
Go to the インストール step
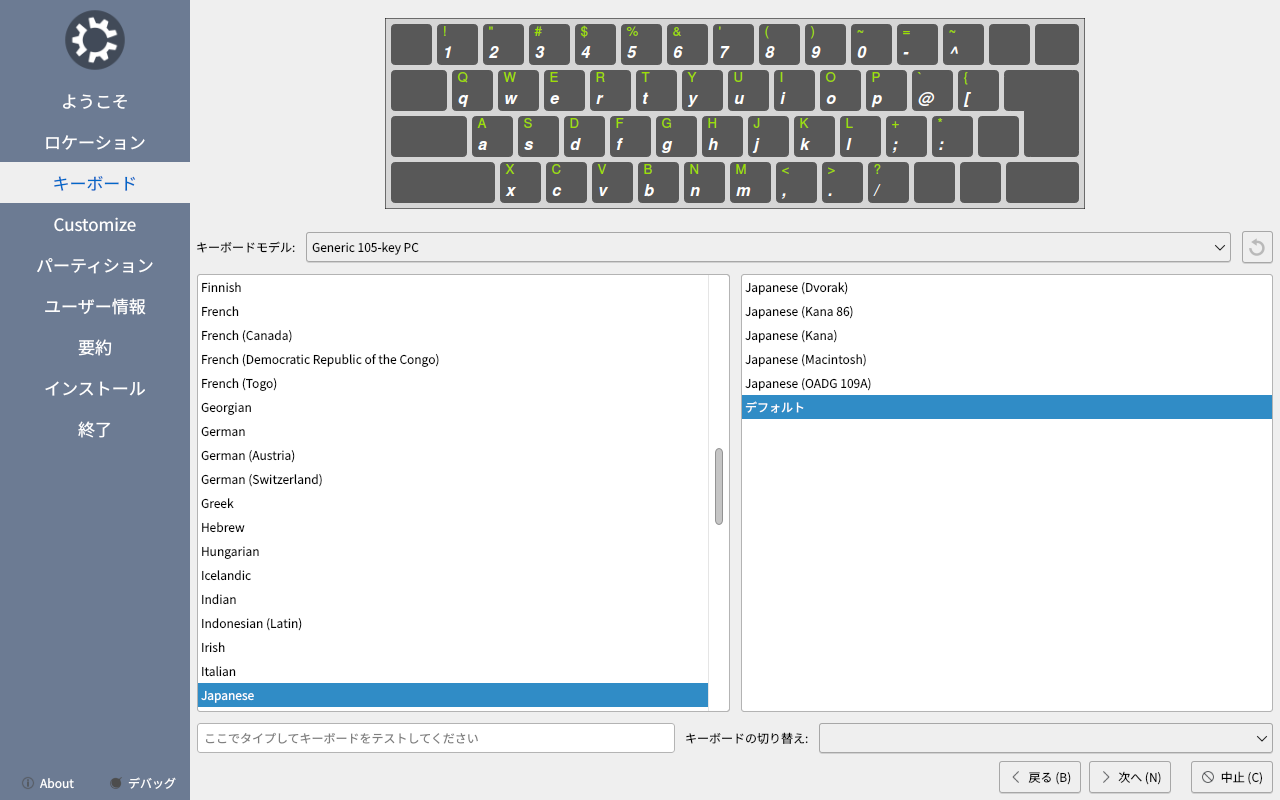click(95, 388)
